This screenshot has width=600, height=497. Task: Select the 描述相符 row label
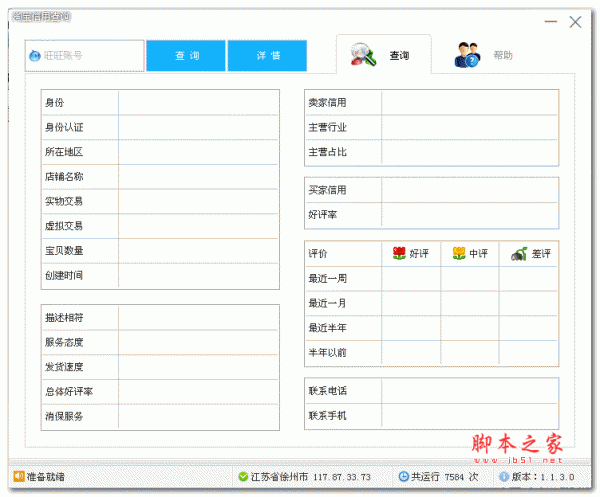(64, 318)
